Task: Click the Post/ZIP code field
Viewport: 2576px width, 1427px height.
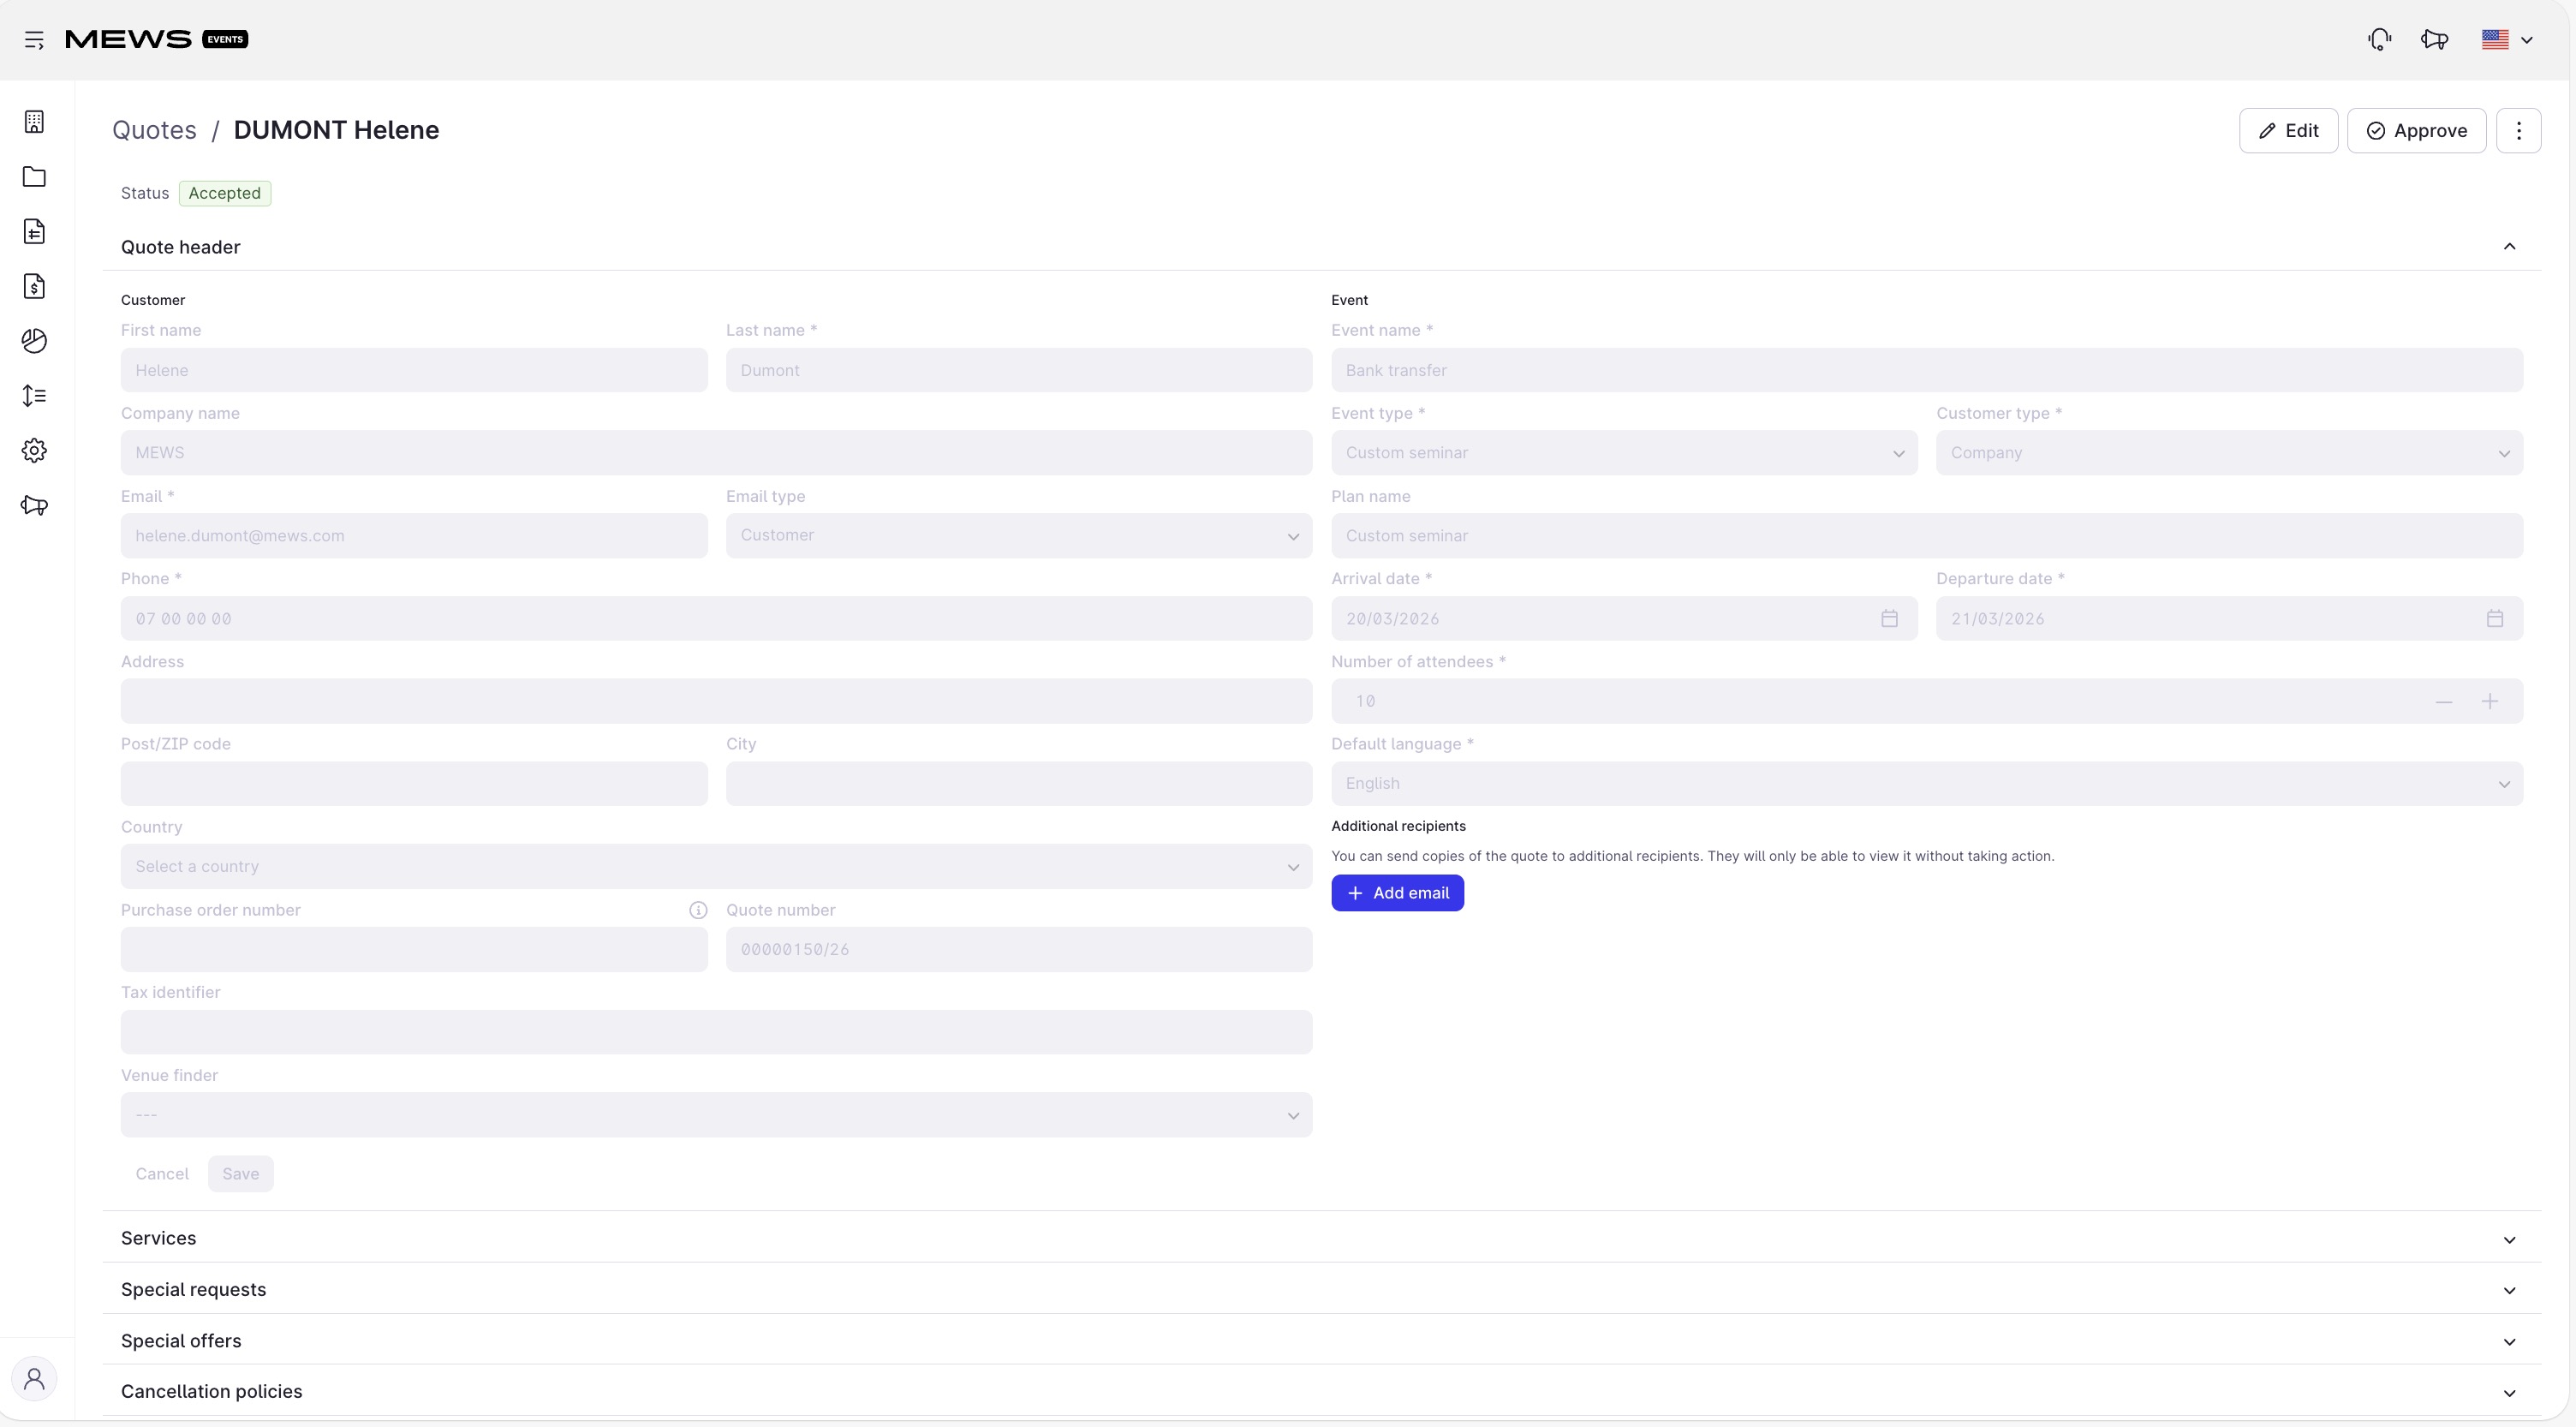Action: click(x=414, y=784)
